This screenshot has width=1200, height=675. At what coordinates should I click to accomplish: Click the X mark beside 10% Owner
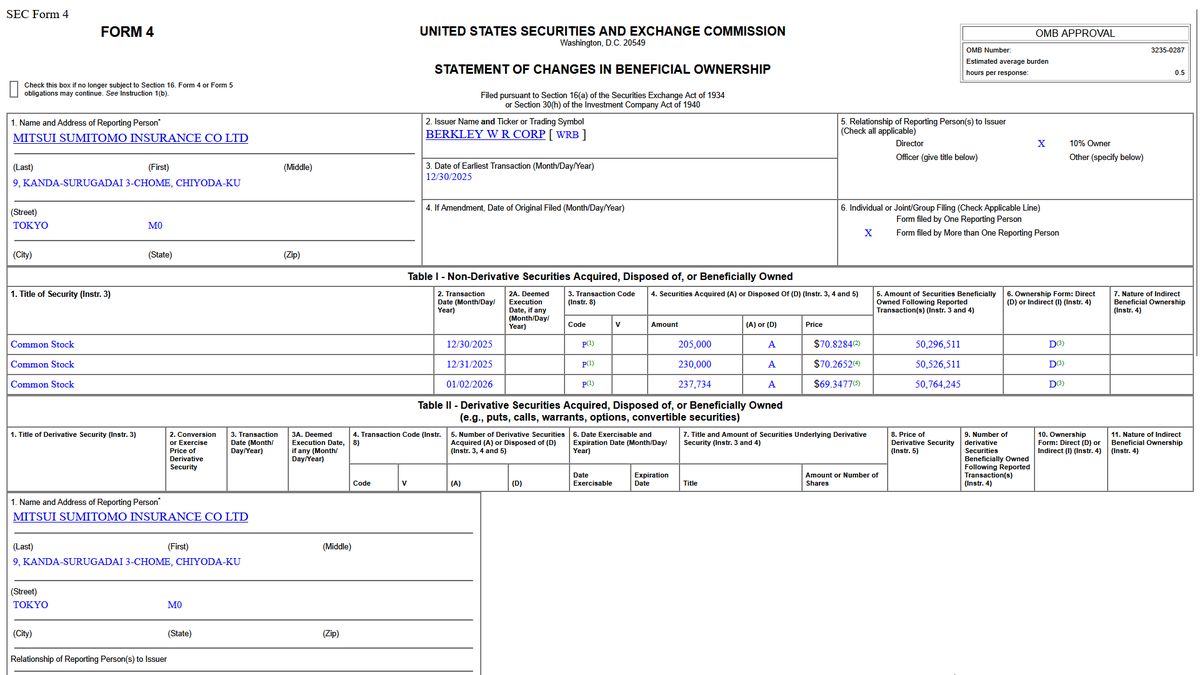pos(1041,144)
